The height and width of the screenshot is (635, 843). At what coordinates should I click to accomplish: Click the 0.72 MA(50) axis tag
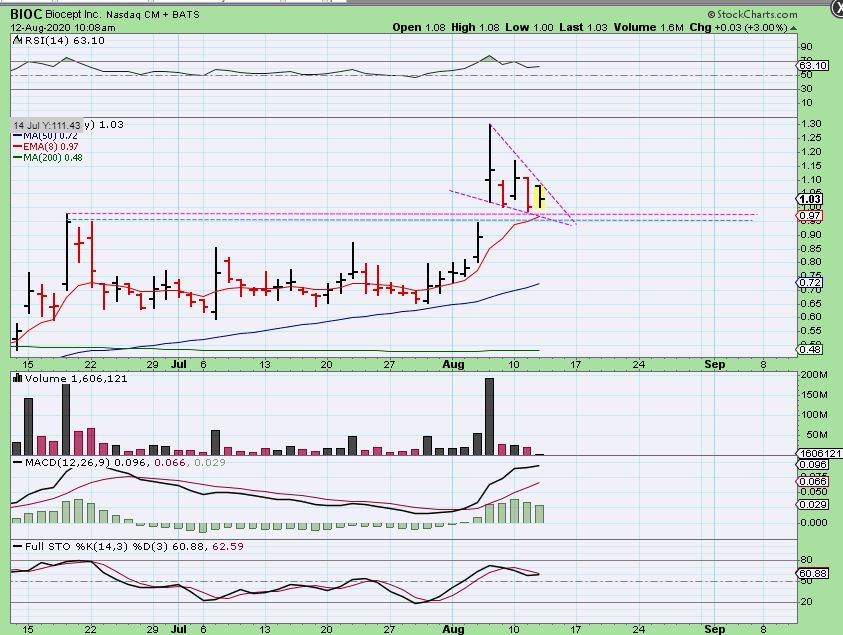tap(809, 282)
